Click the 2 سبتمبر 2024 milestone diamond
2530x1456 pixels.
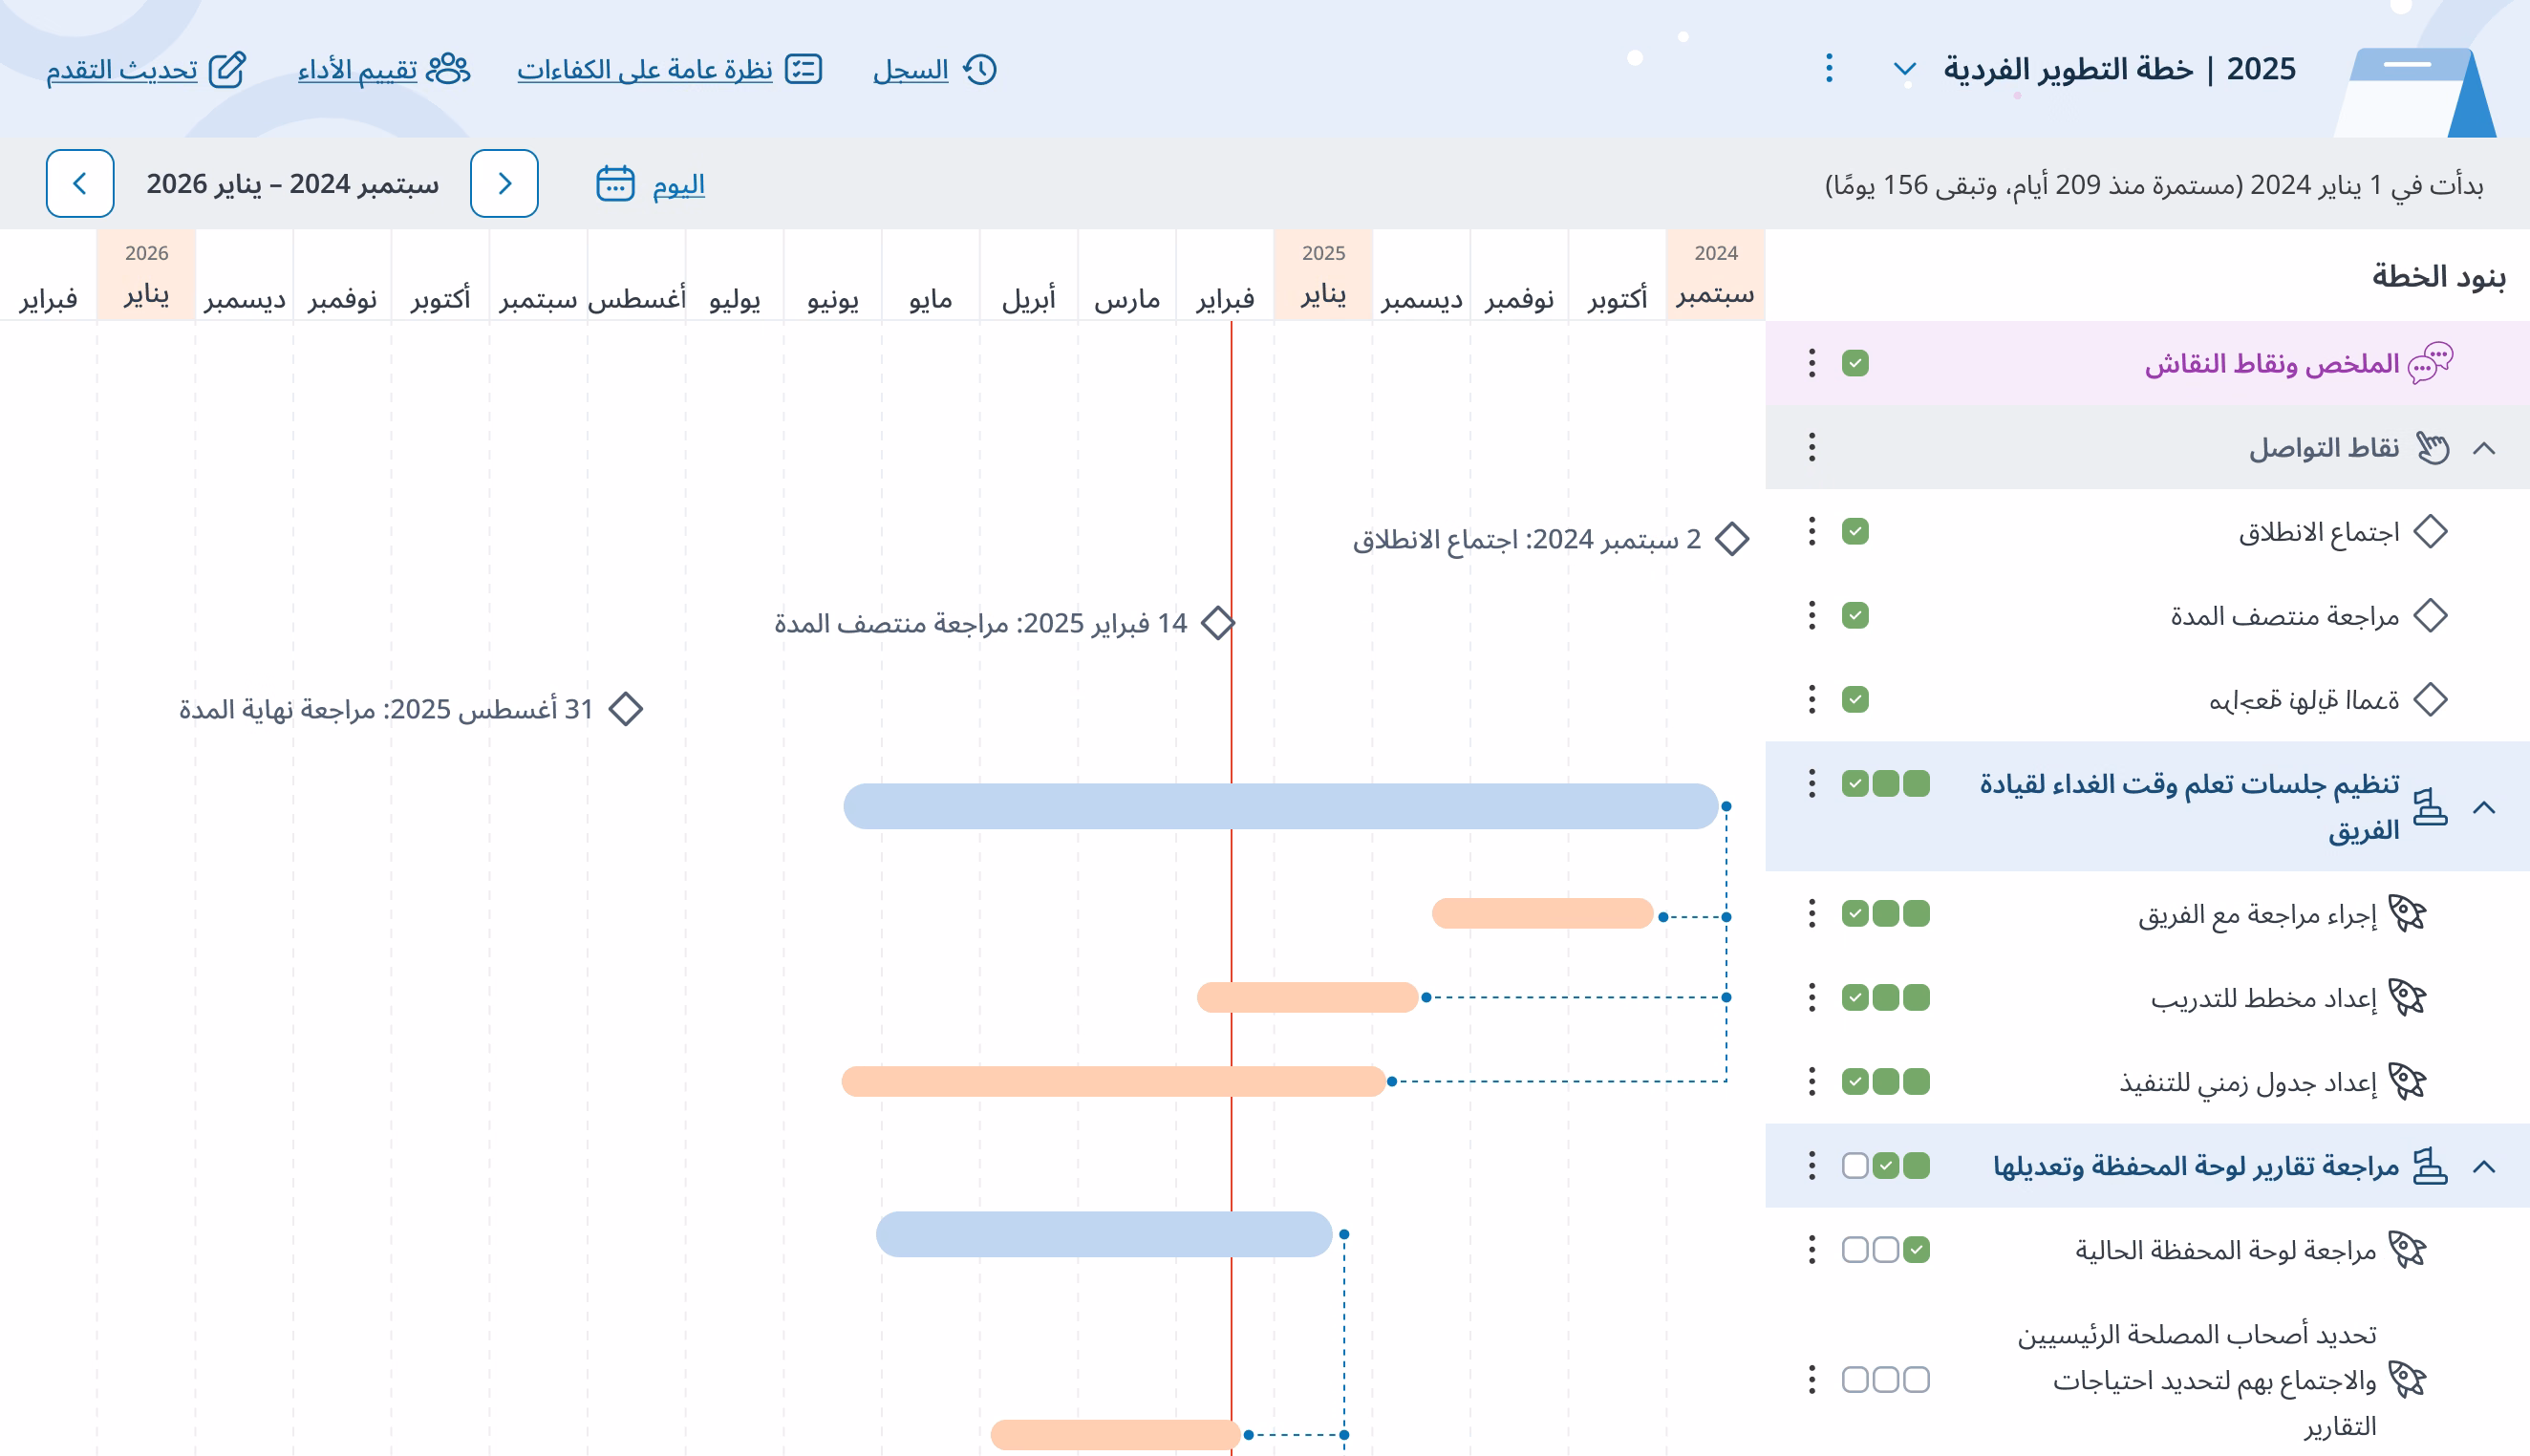click(x=1732, y=539)
